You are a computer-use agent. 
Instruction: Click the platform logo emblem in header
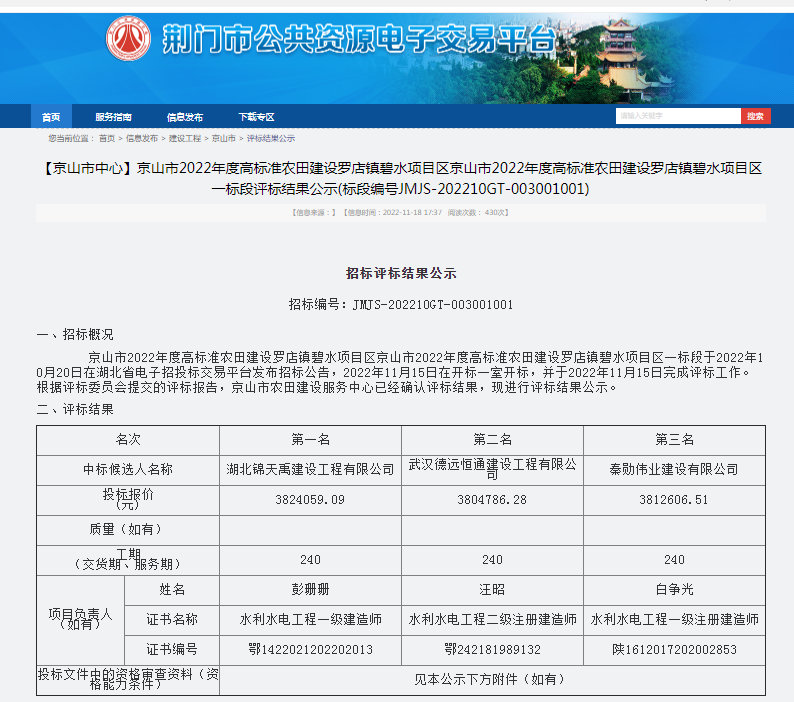[128, 39]
